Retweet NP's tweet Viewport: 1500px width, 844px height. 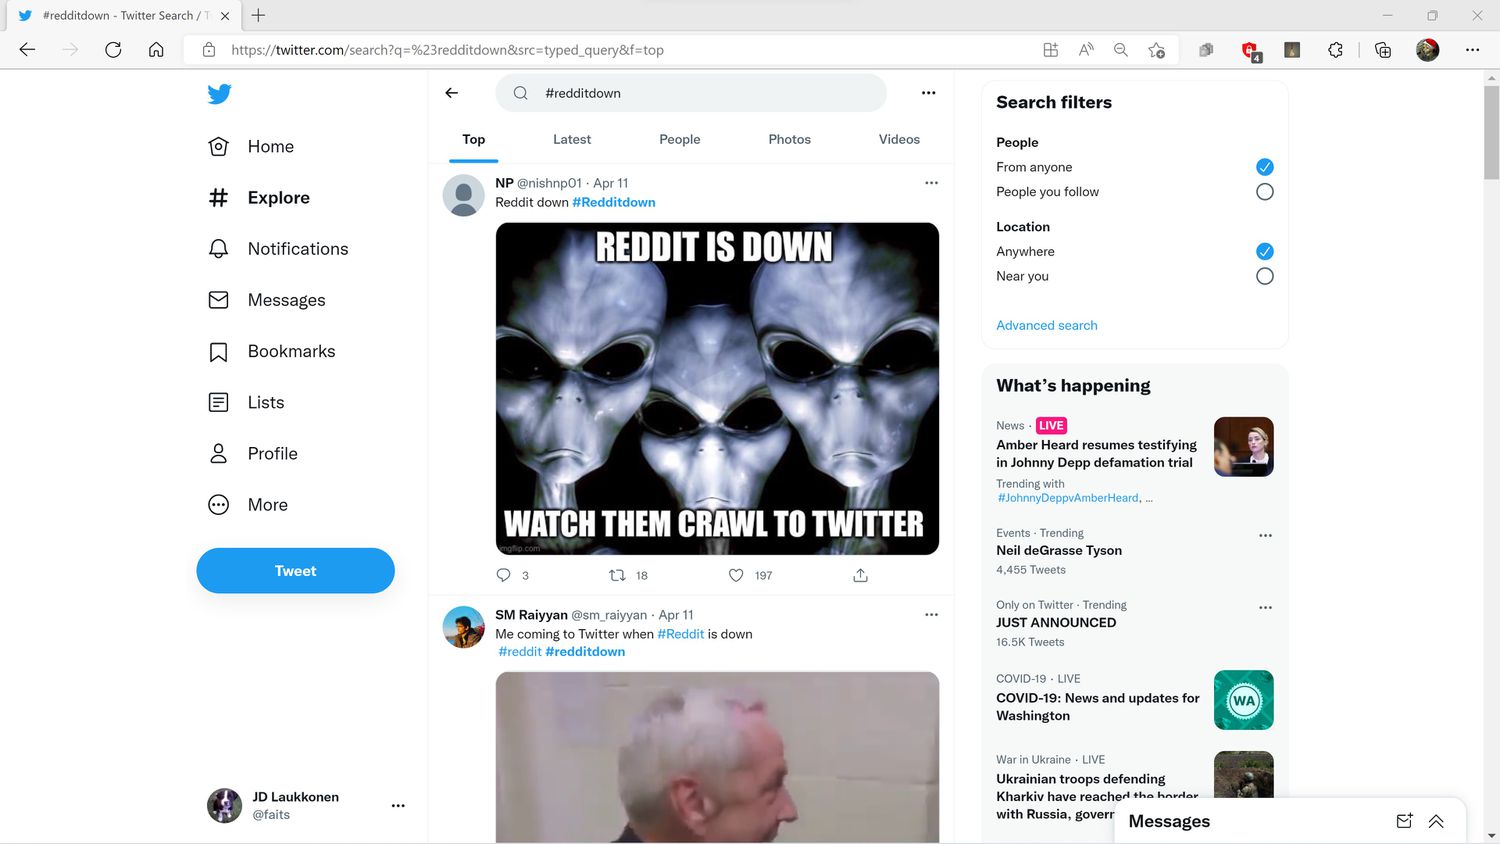(x=618, y=575)
